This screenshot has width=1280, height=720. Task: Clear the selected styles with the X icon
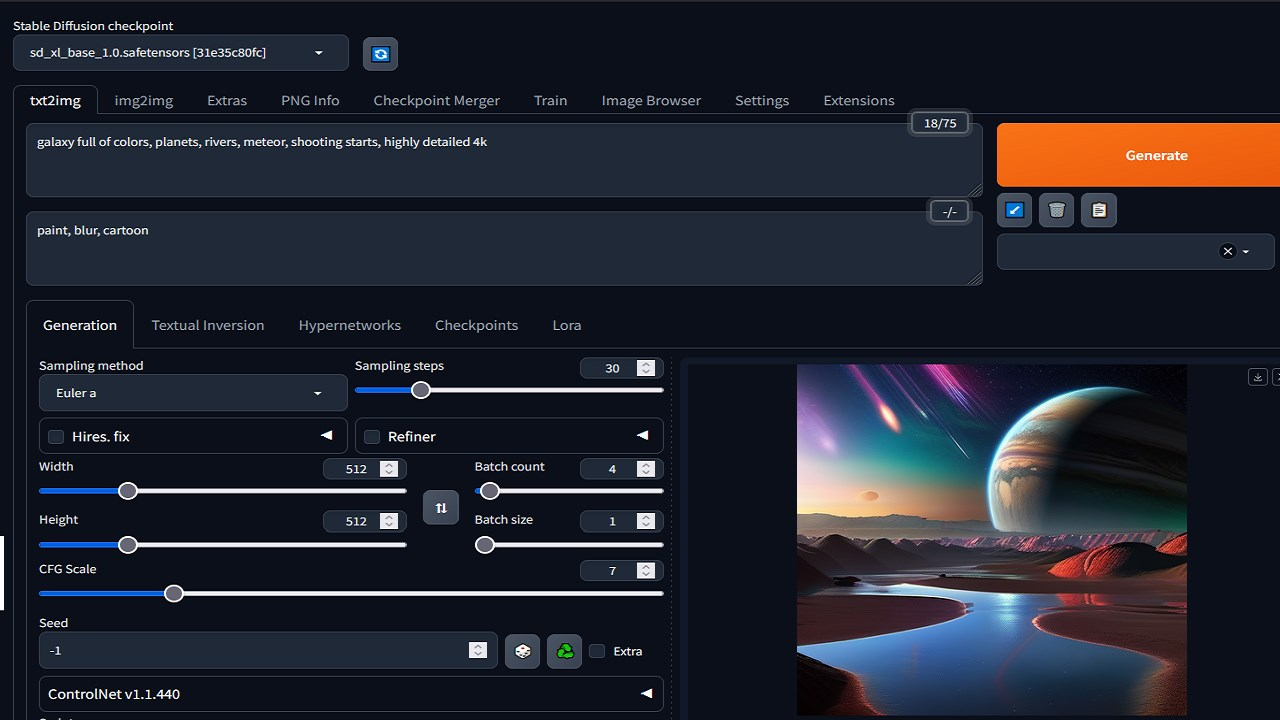tap(1228, 252)
